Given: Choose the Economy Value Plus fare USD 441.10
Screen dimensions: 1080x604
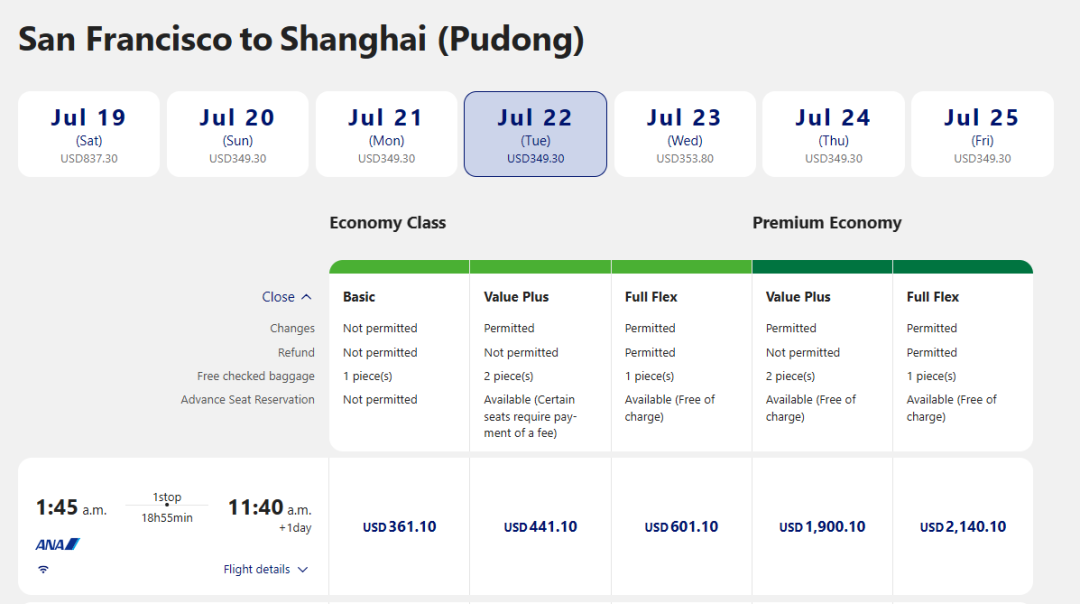Looking at the screenshot, I should click(x=540, y=527).
